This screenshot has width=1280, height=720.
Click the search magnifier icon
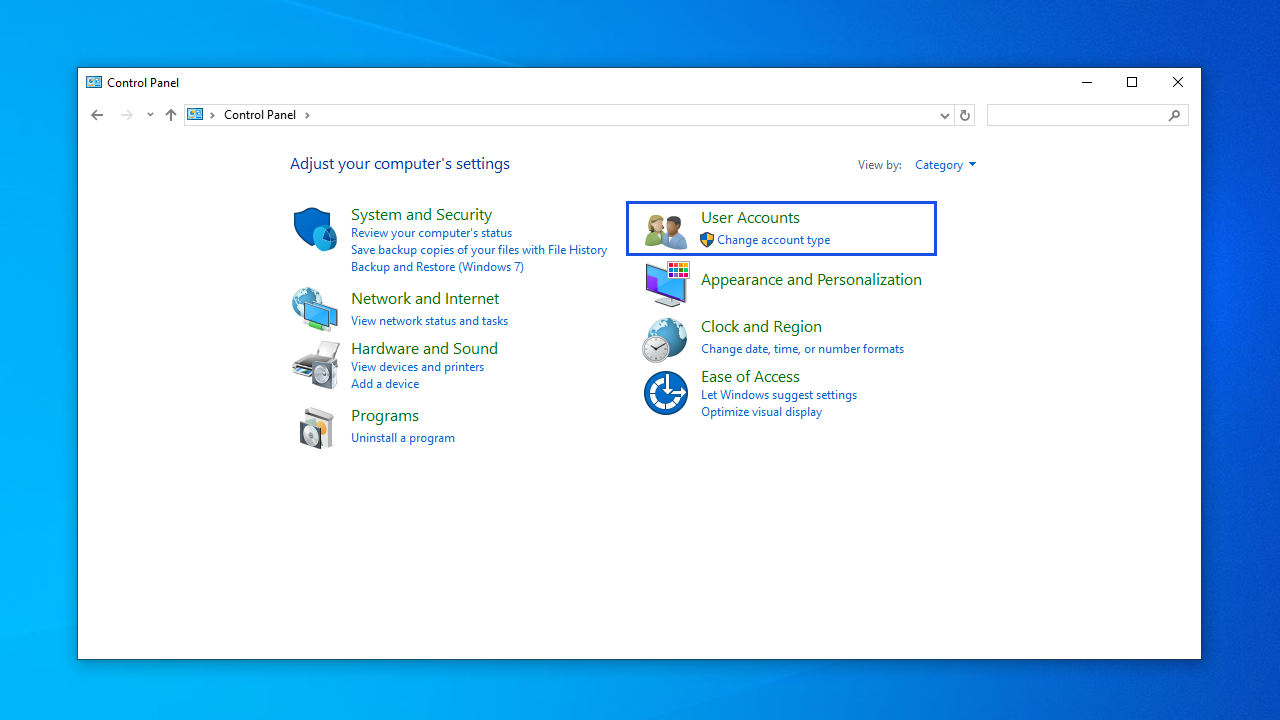(1175, 115)
